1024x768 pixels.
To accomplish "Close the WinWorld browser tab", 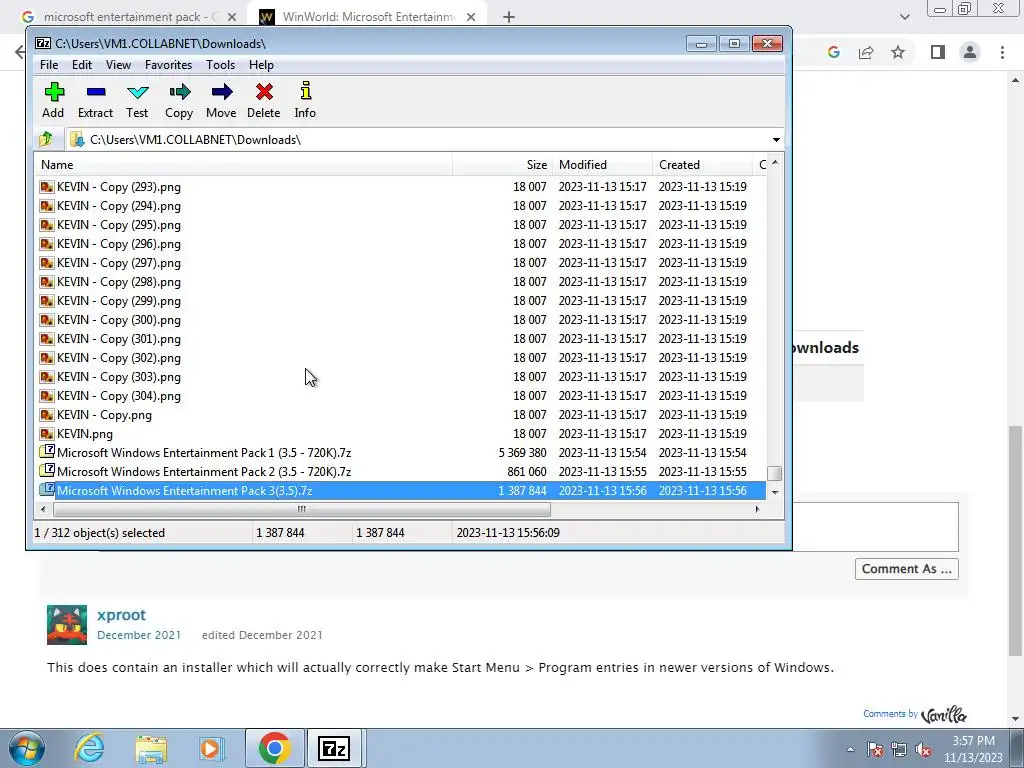I will [471, 18].
